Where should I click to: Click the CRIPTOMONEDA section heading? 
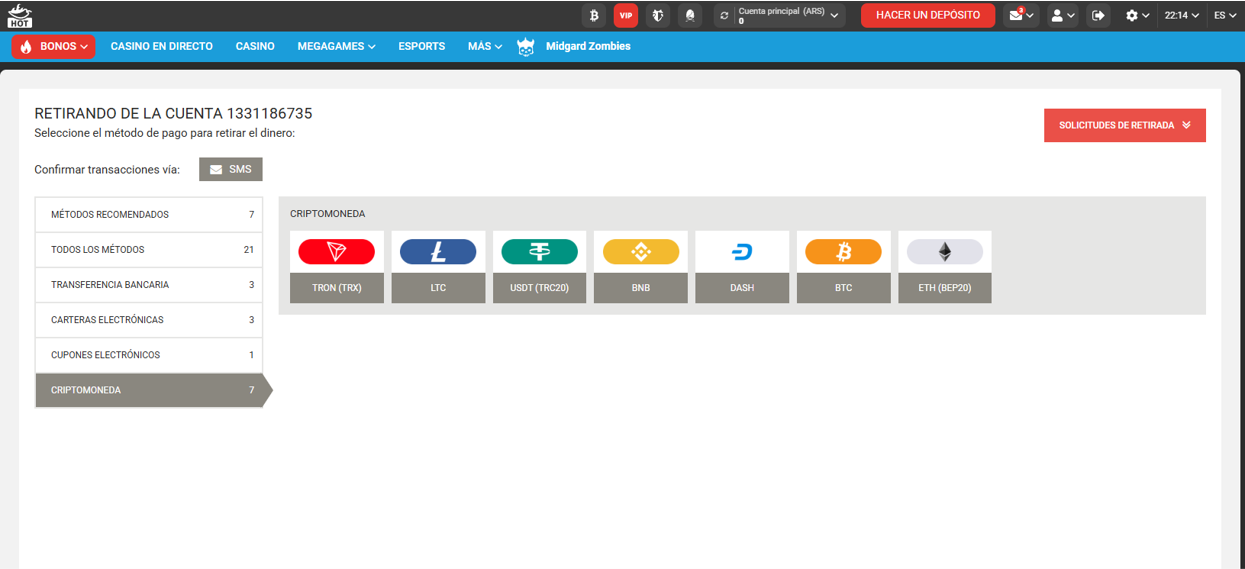(x=328, y=214)
